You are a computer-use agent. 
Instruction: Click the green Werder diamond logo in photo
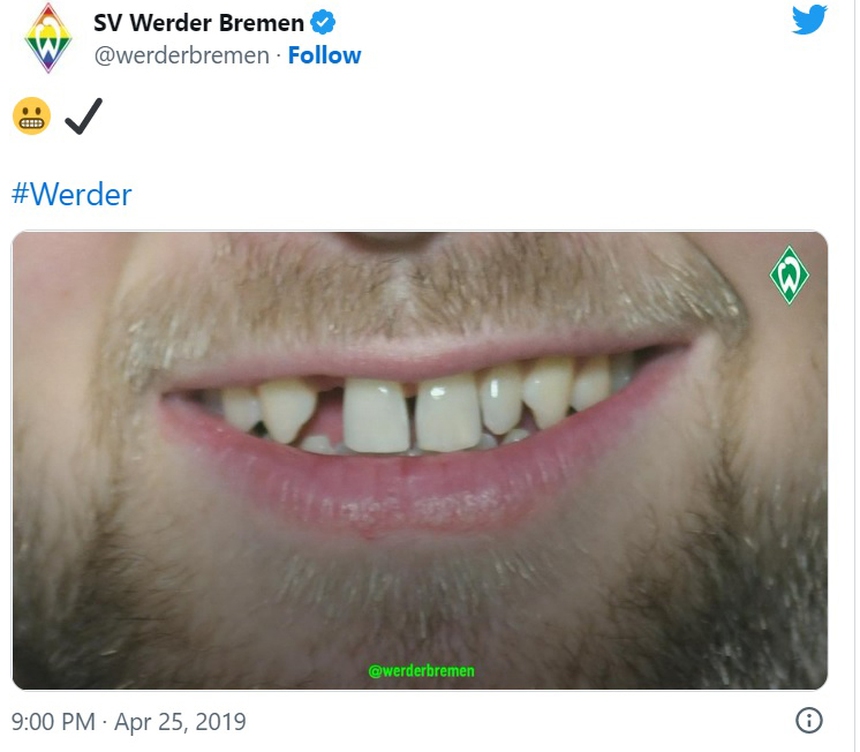tap(789, 274)
